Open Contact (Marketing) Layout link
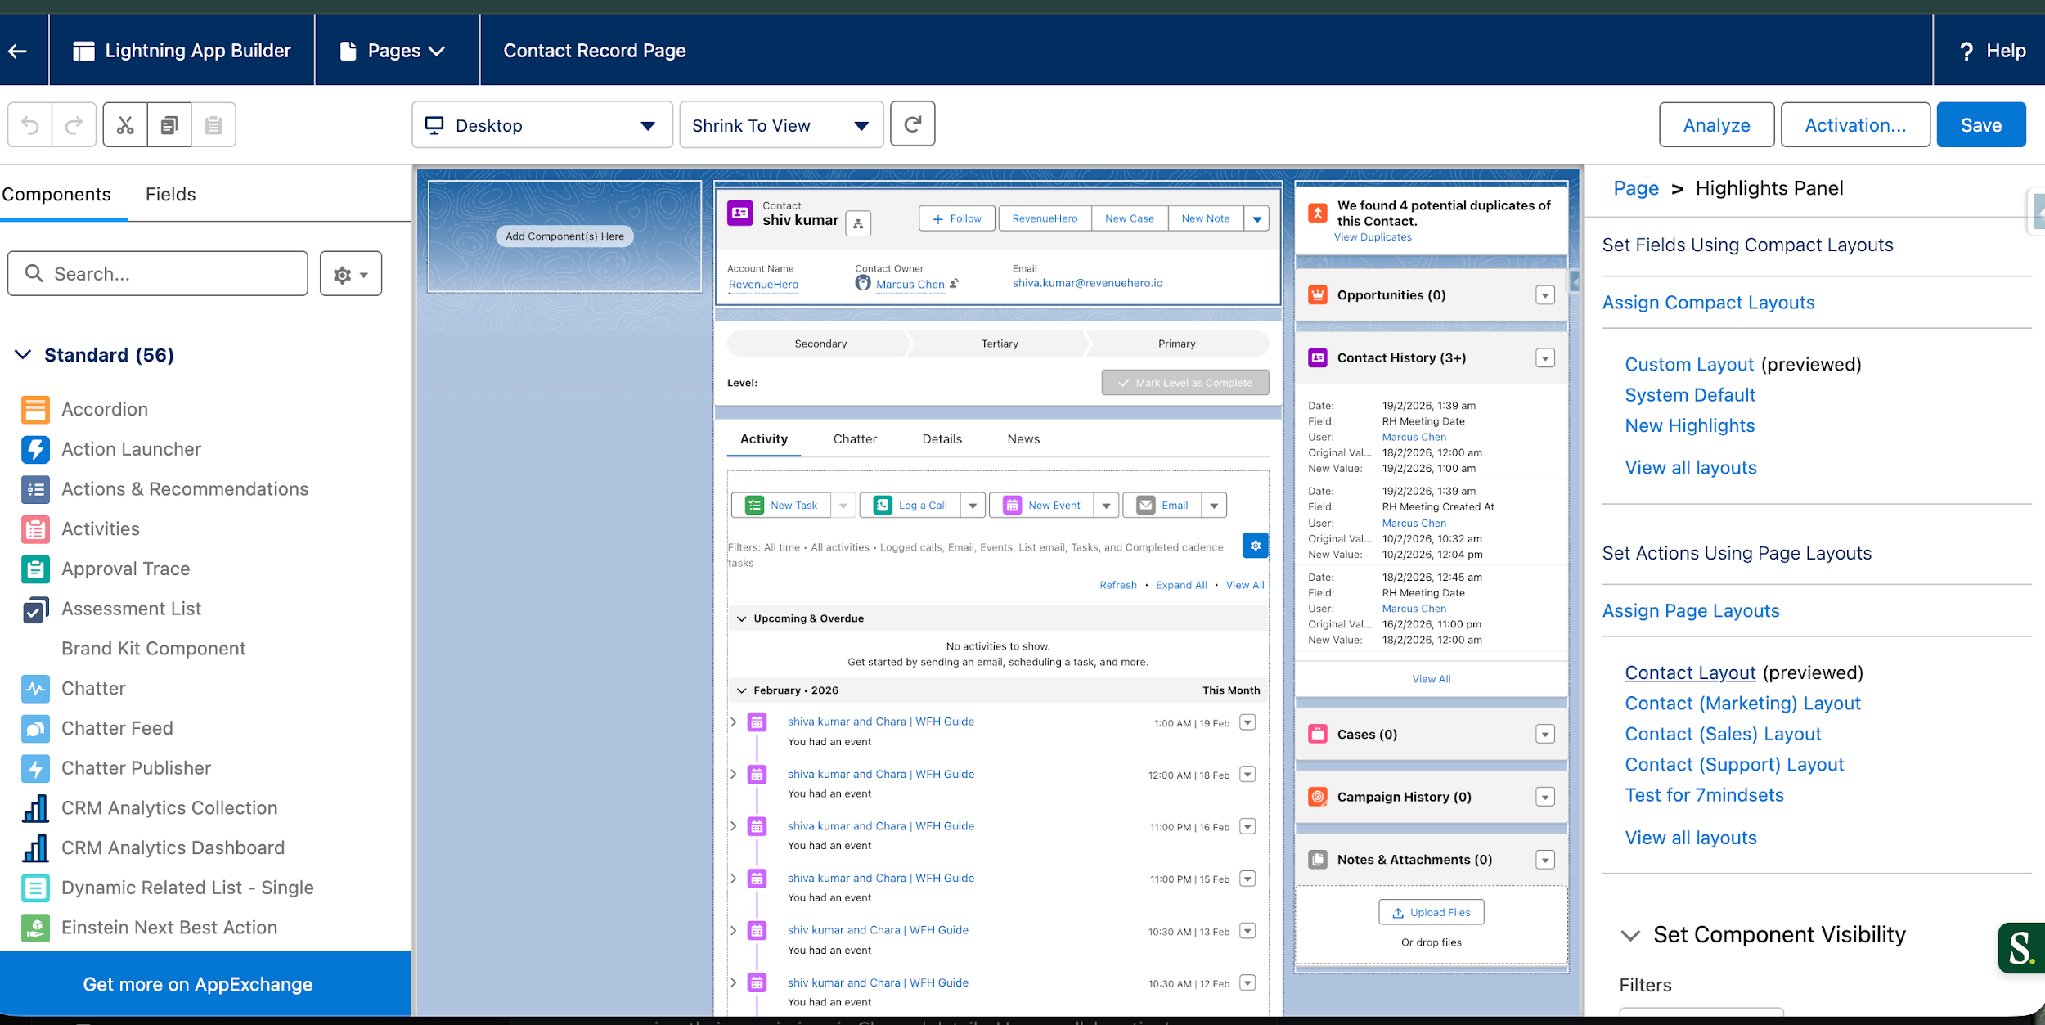This screenshot has height=1025, width=2045. (1743, 704)
